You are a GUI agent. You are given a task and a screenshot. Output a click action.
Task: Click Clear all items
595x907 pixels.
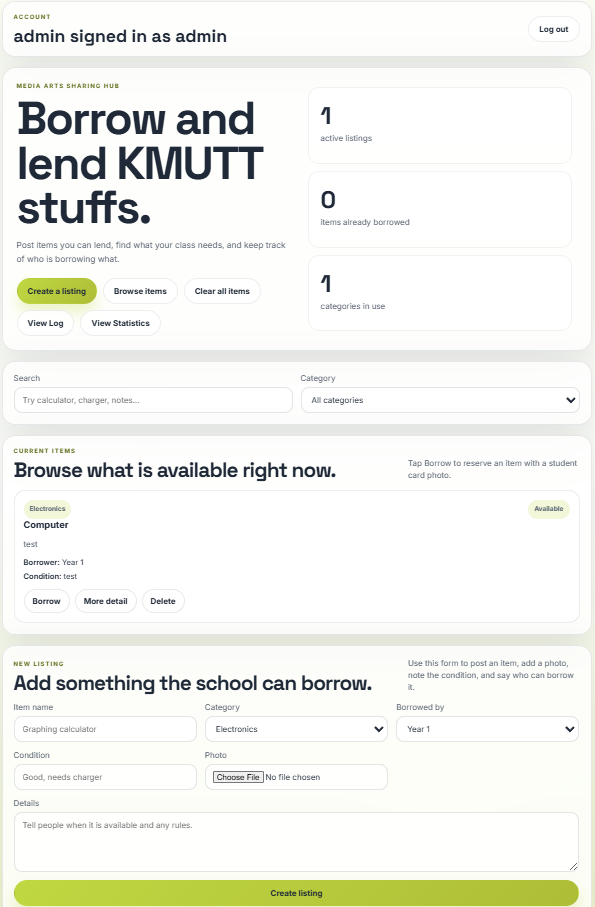click(222, 291)
